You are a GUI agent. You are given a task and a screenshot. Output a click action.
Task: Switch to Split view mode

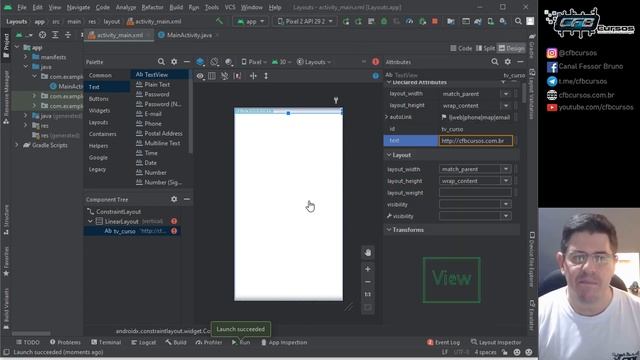[485, 48]
